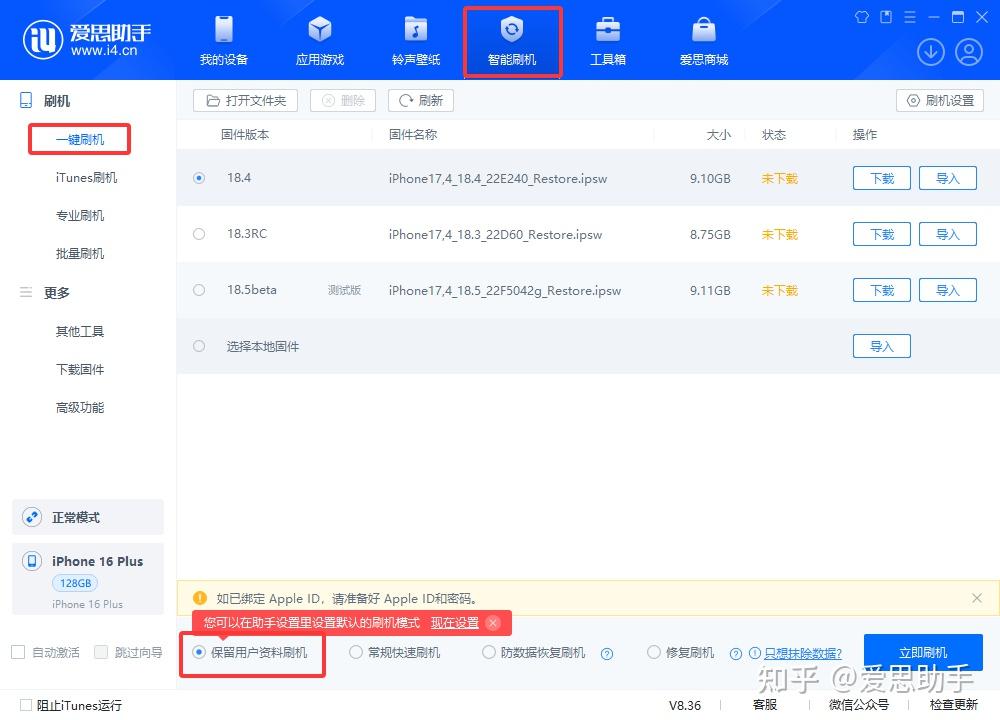Image resolution: width=1000 pixels, height=720 pixels.
Task: Open the 应用游戏 apps and games section
Action: coord(320,40)
